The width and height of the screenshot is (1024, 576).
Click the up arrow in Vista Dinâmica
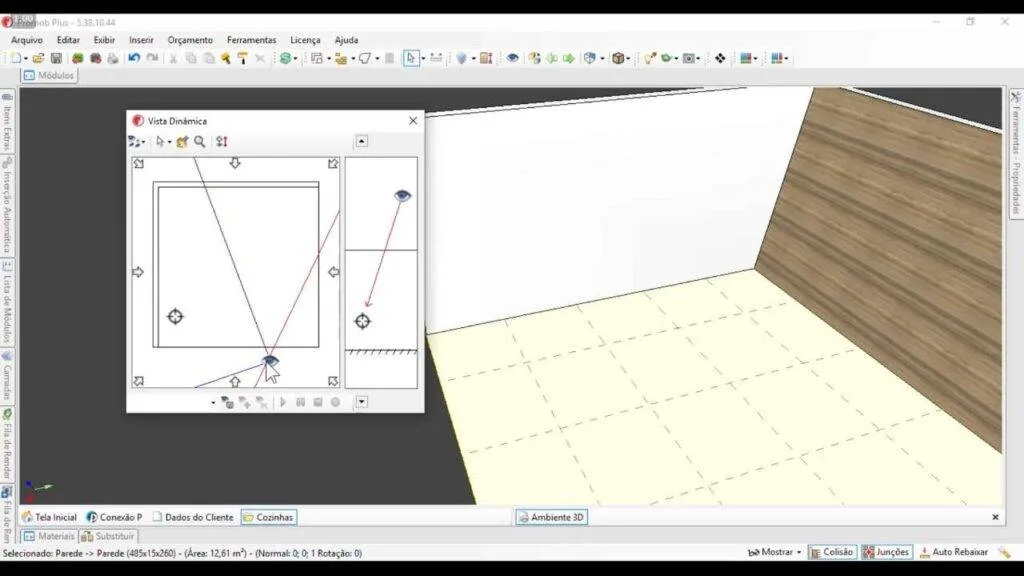coord(362,141)
